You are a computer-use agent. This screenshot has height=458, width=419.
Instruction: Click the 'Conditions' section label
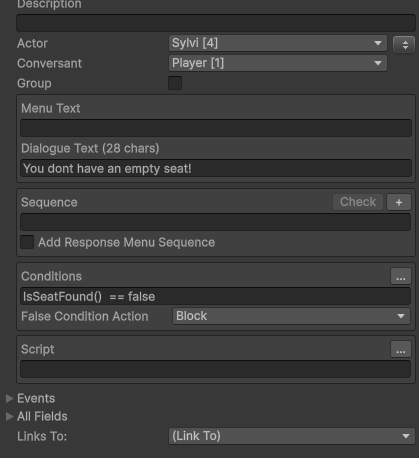51,276
